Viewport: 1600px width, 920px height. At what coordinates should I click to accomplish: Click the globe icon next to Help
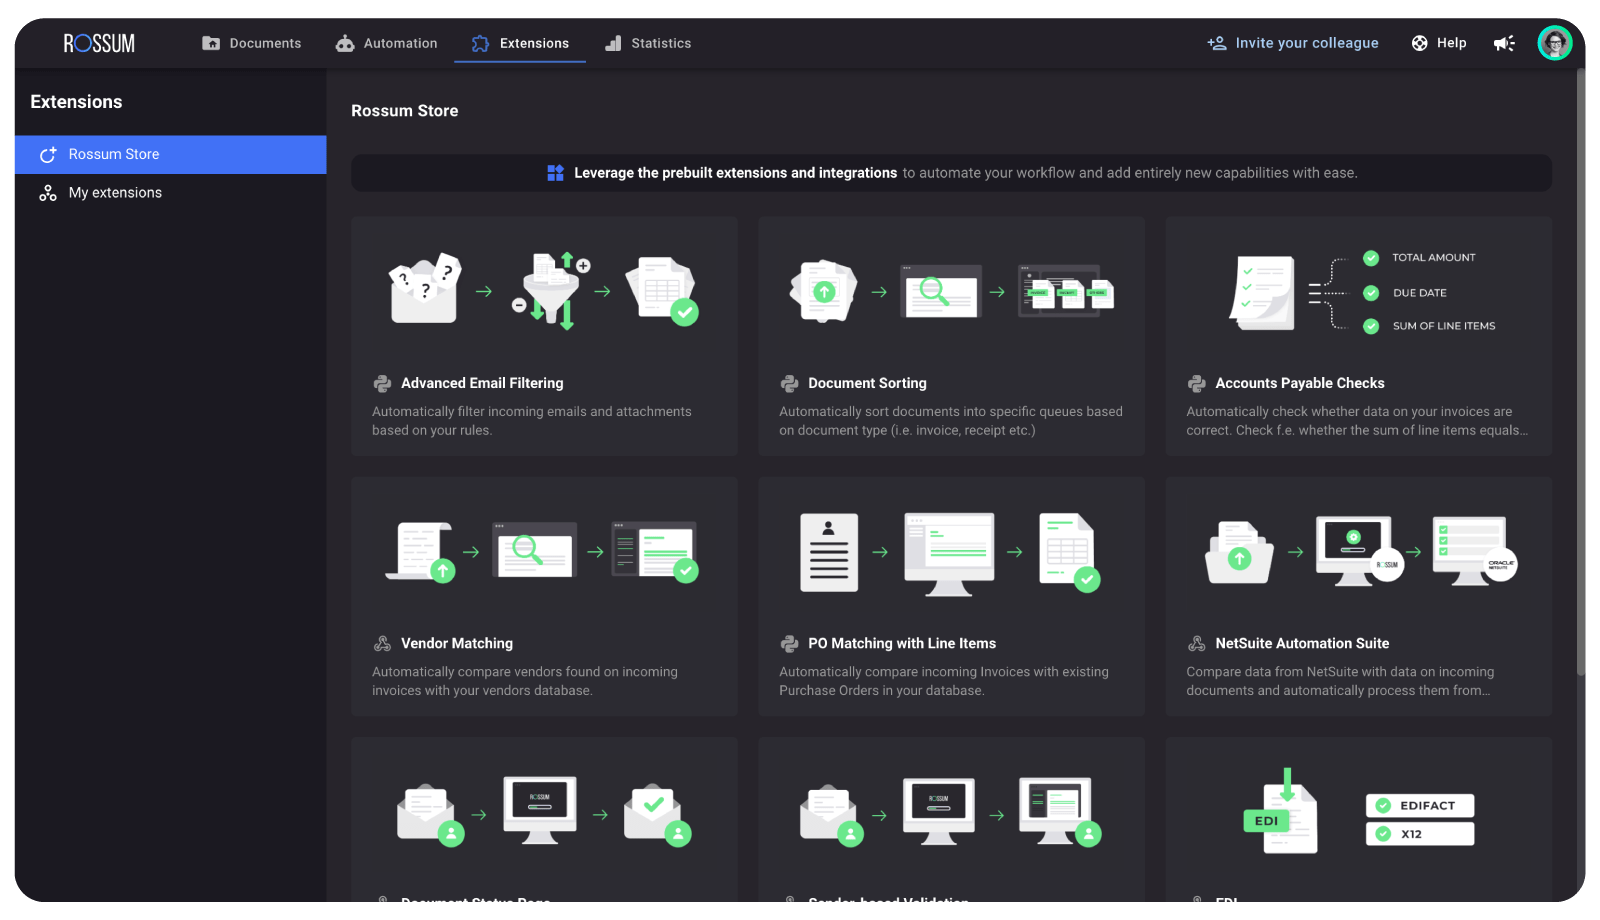point(1418,43)
